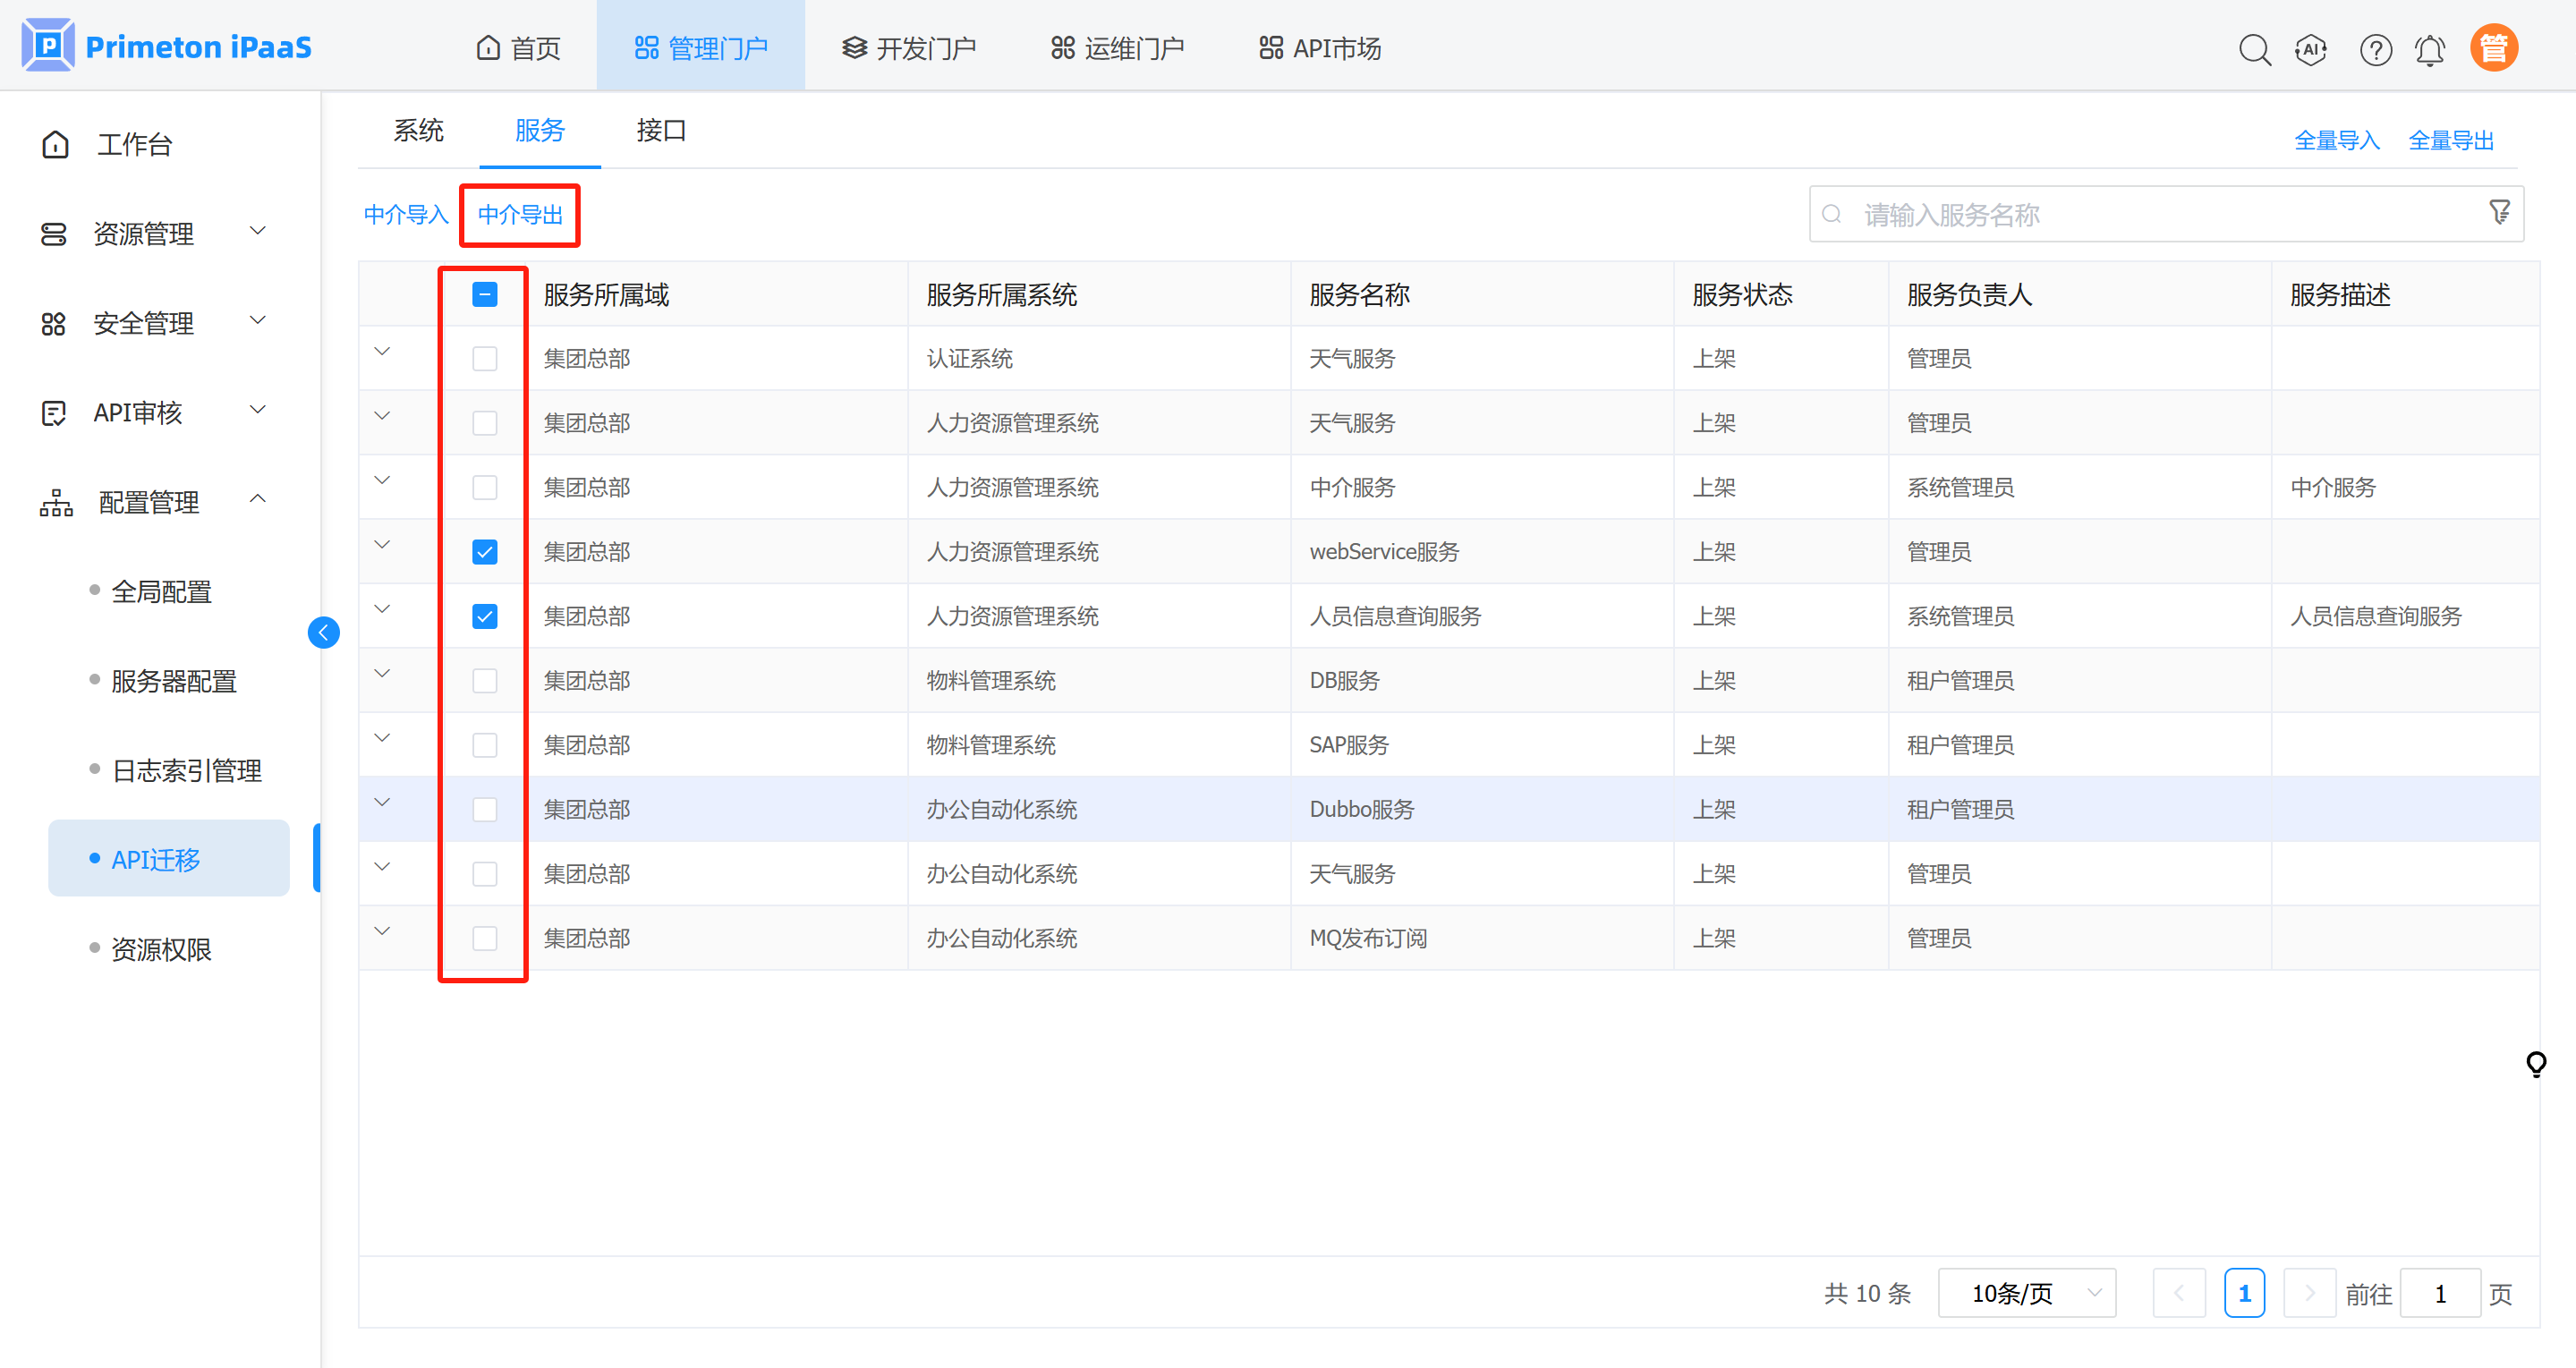This screenshot has width=2576, height=1368.
Task: Check the Dubbo服务 row checkbox
Action: pos(484,809)
